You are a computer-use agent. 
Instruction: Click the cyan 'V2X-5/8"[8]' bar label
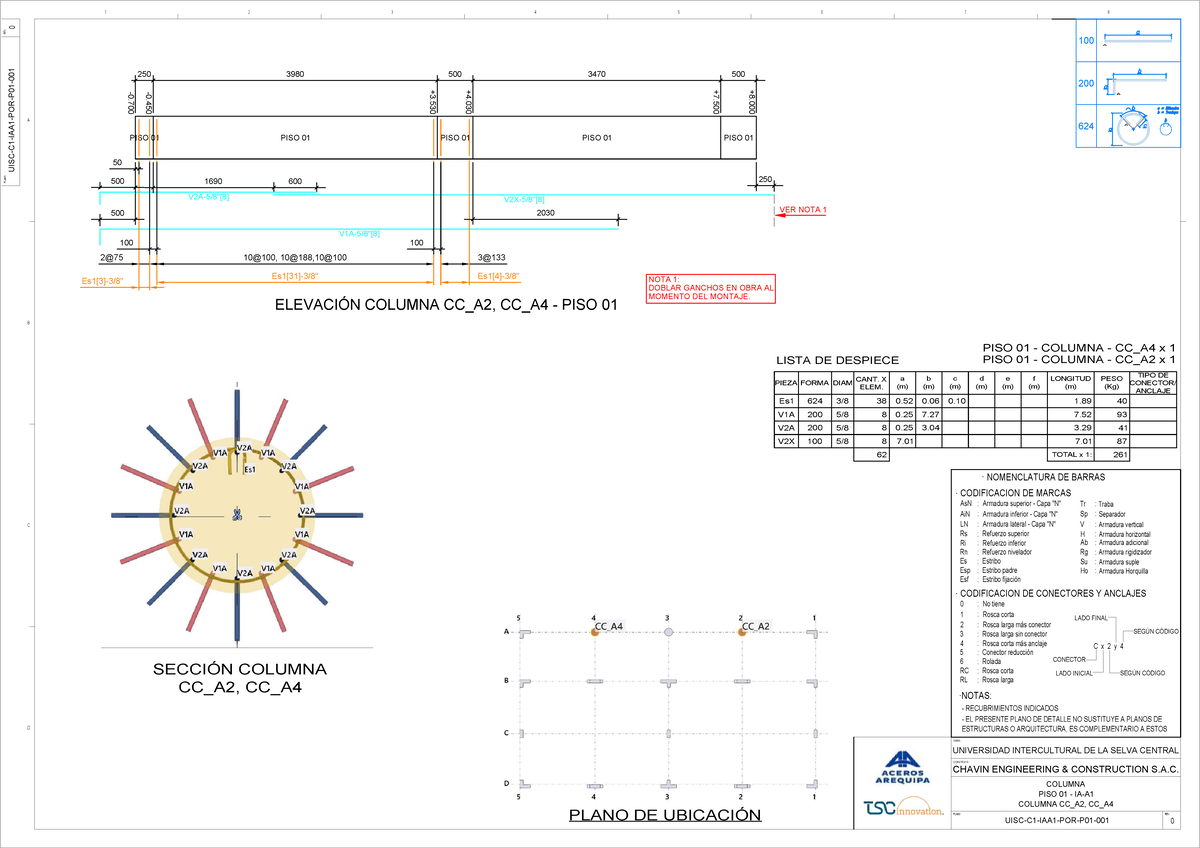coord(524,199)
